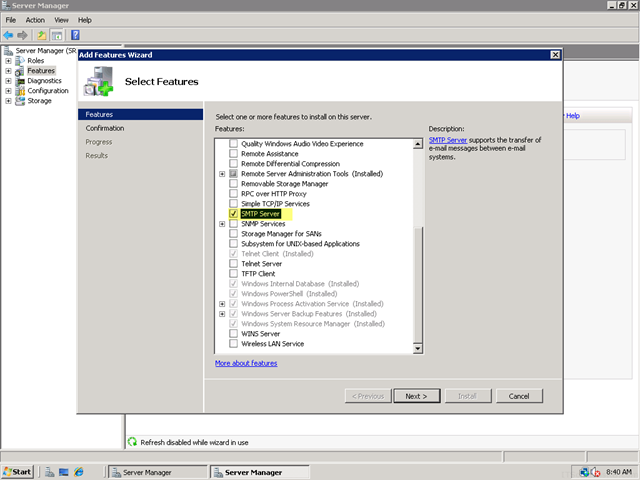Click the Help link behind the wizard
Viewport: 640px width, 480px height.
coord(573,116)
